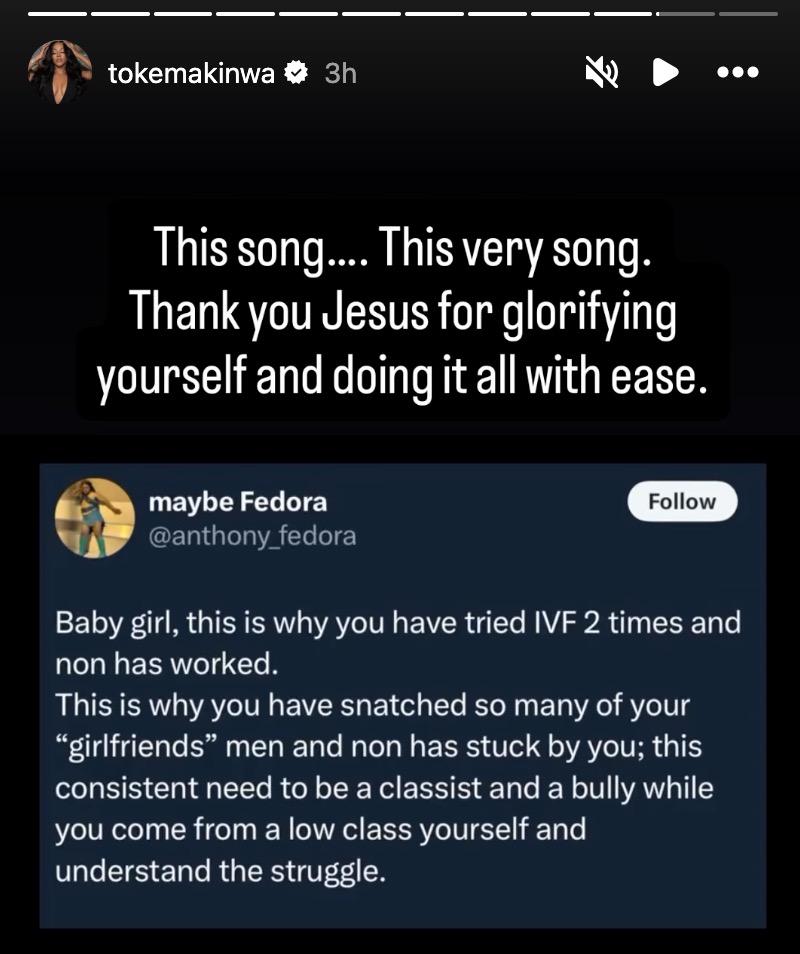Click the partially filled progress segment
800x954 pixels.
[x=685, y=14]
